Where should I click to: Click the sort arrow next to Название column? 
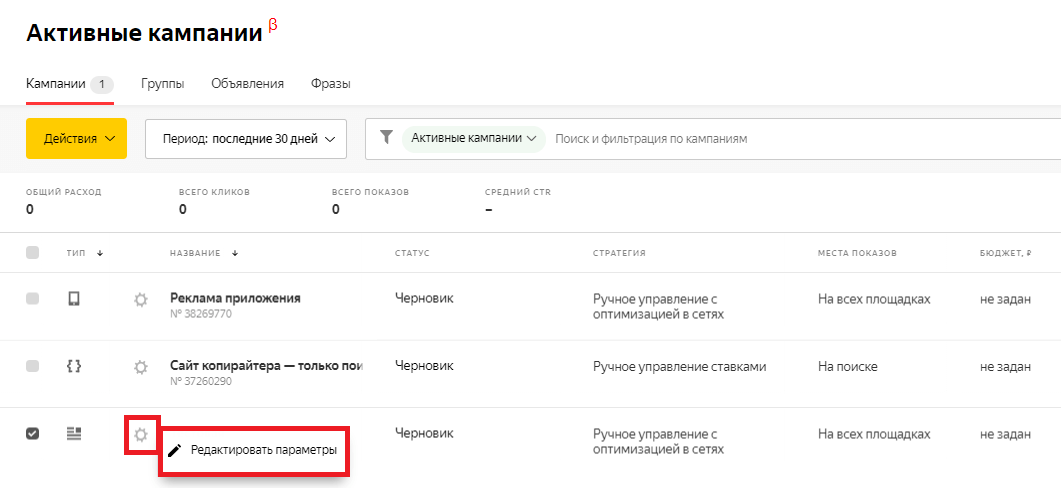point(235,253)
